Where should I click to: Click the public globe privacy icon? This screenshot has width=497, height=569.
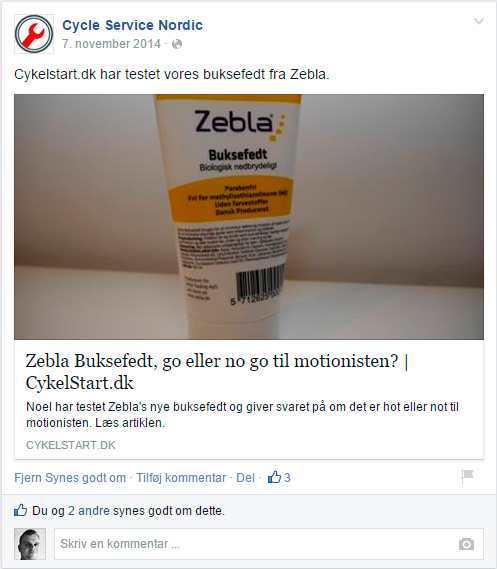[x=177, y=44]
